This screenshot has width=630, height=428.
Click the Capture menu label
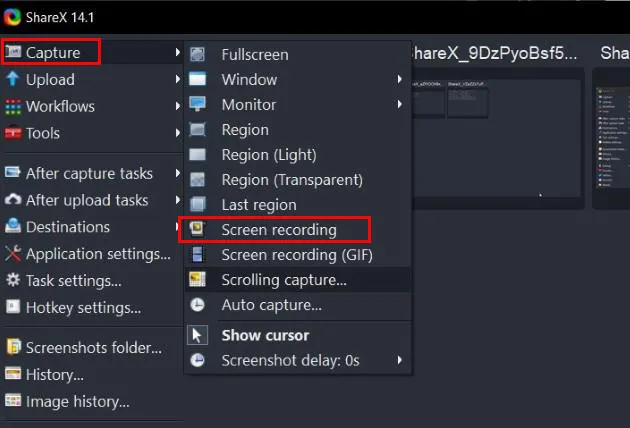[53, 53]
